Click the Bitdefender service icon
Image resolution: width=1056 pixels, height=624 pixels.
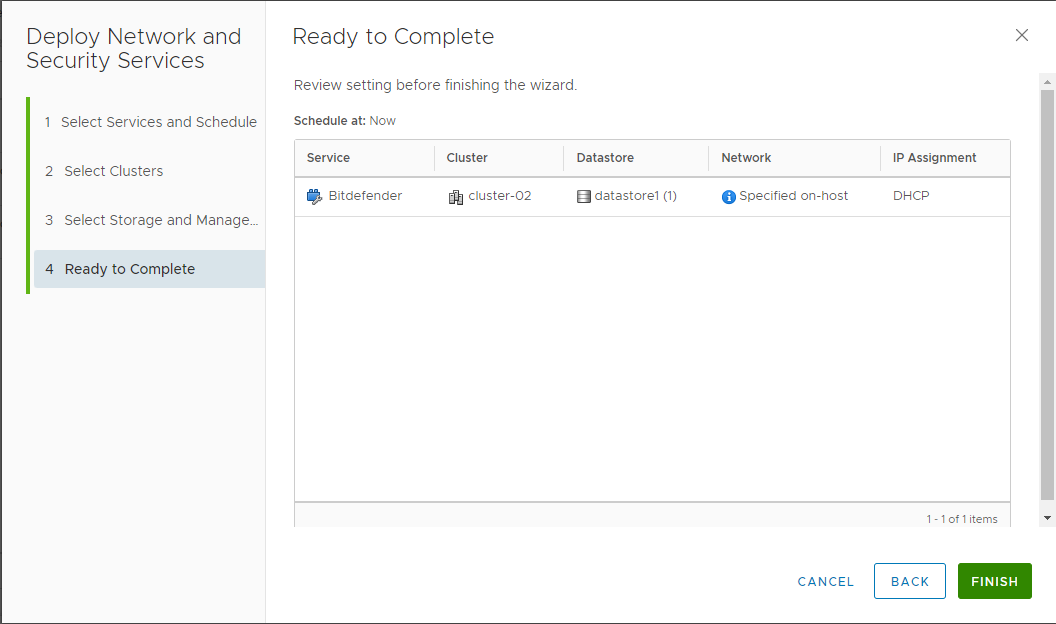tap(315, 197)
